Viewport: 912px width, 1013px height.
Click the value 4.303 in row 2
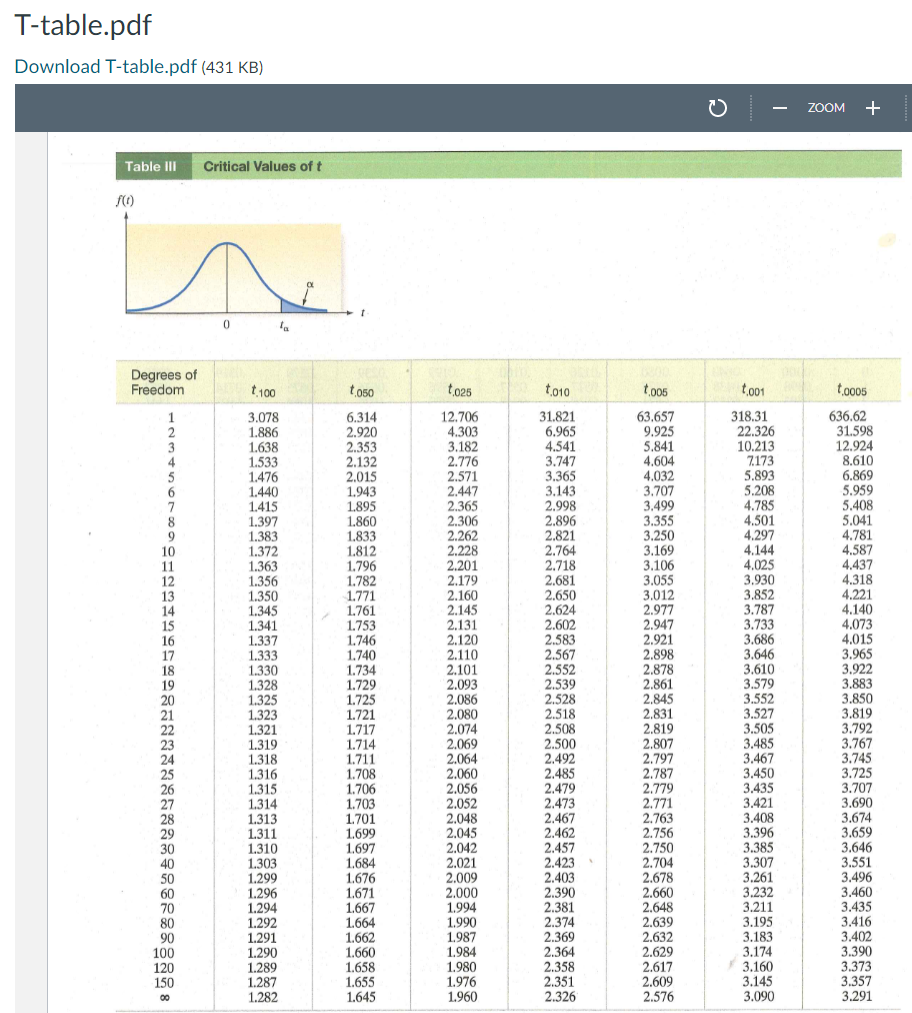(463, 432)
